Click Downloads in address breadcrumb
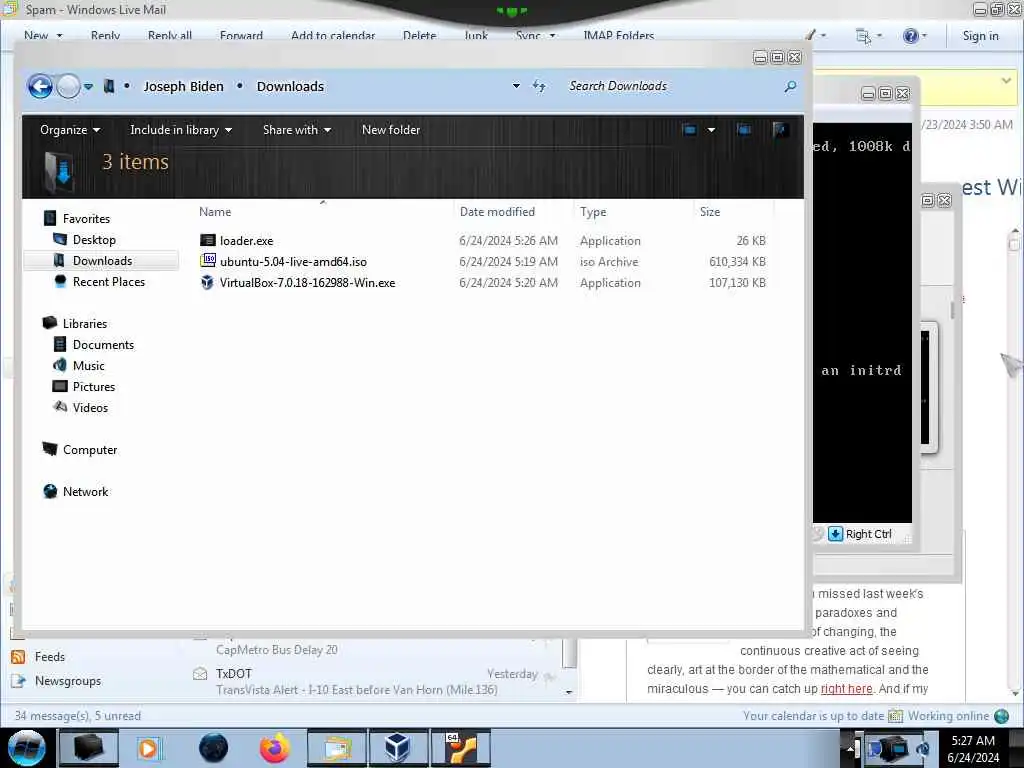This screenshot has height=768, width=1024. coord(290,86)
